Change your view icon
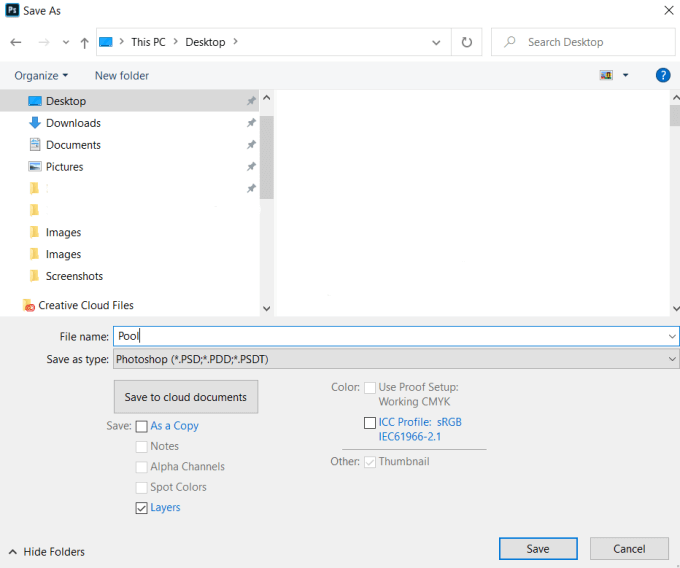680x568 pixels. pyautogui.click(x=606, y=75)
